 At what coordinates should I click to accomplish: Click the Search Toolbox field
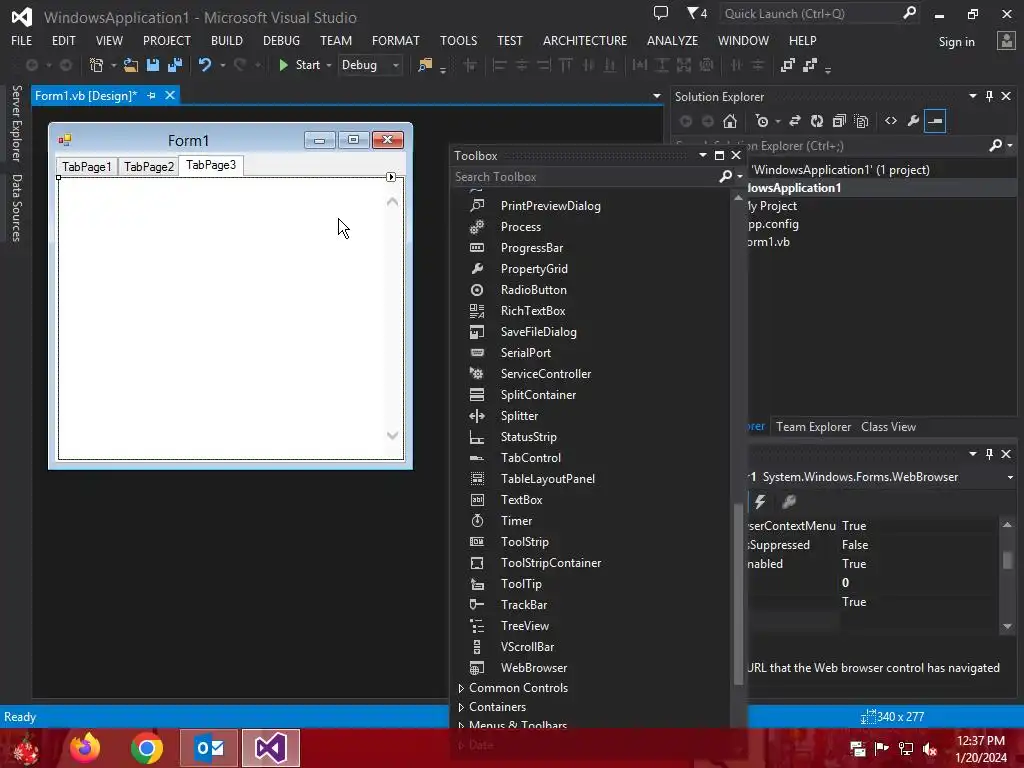click(584, 177)
